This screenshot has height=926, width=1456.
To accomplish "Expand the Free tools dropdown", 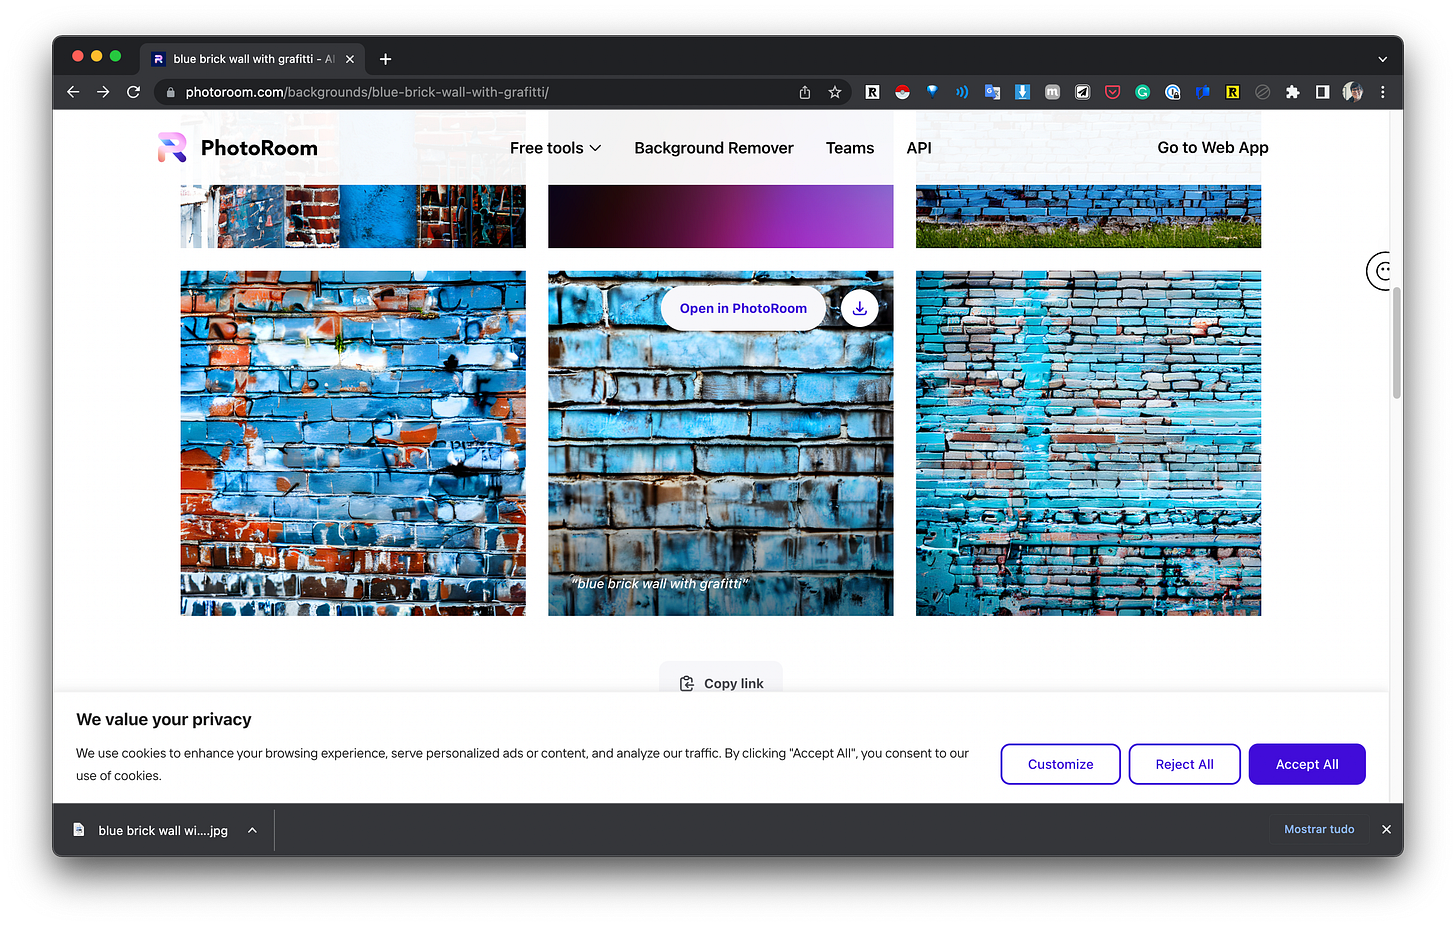I will click(x=555, y=148).
